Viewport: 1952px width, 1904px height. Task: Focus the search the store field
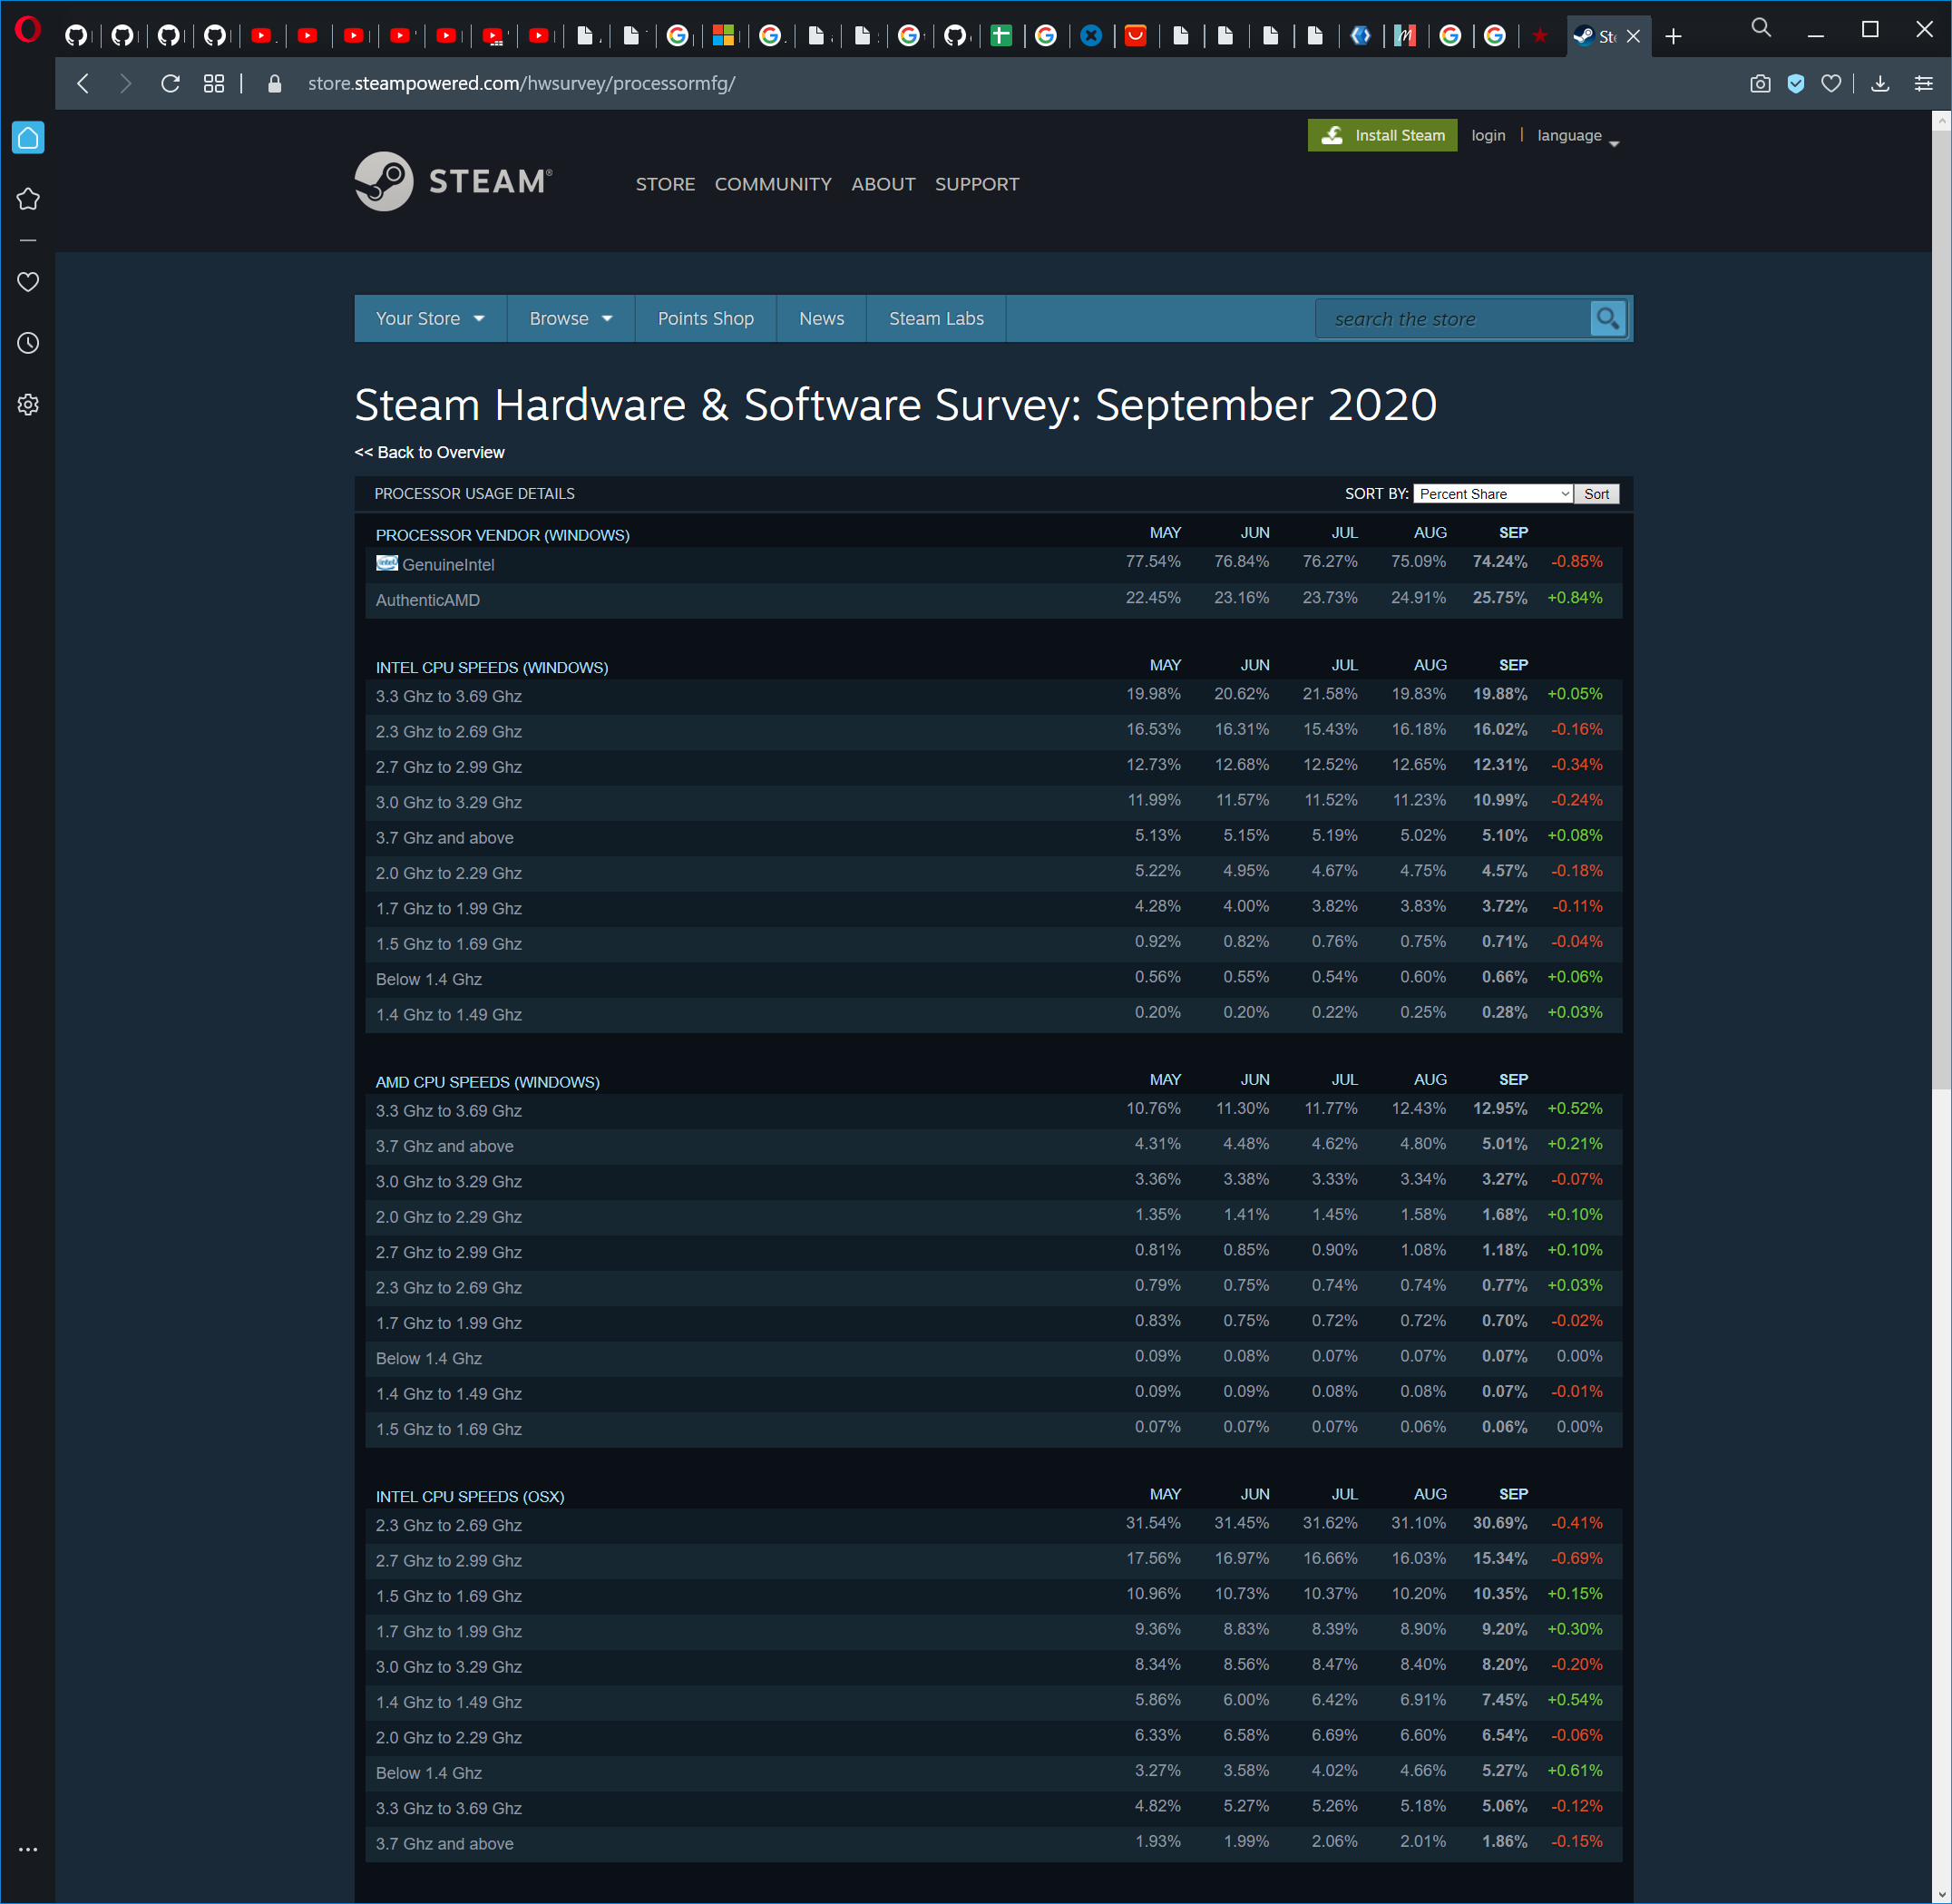[1453, 319]
